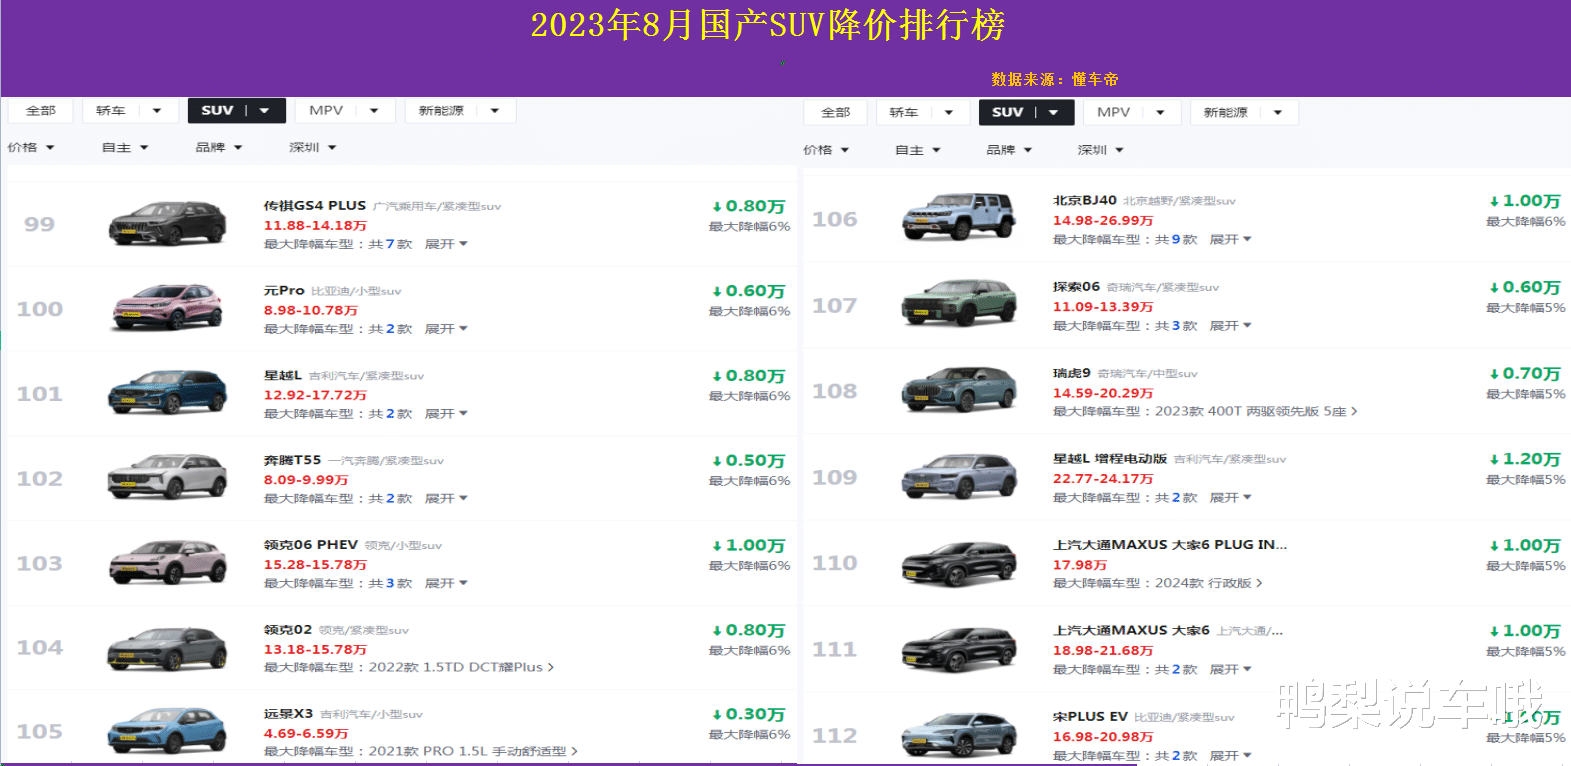Screen dimensions: 1571x766
Task: Open 领克02 2022款 1.5TD DCT model link
Action: click(x=461, y=667)
